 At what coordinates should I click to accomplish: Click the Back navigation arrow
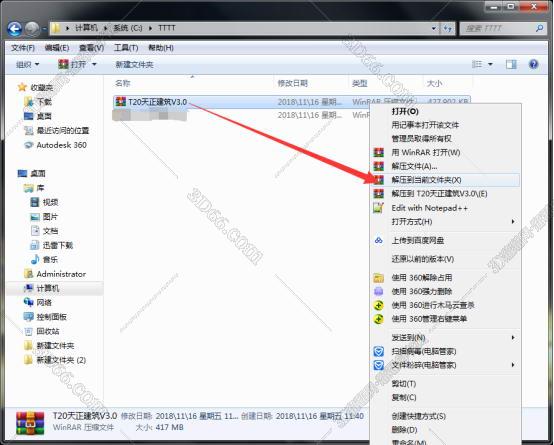point(15,29)
